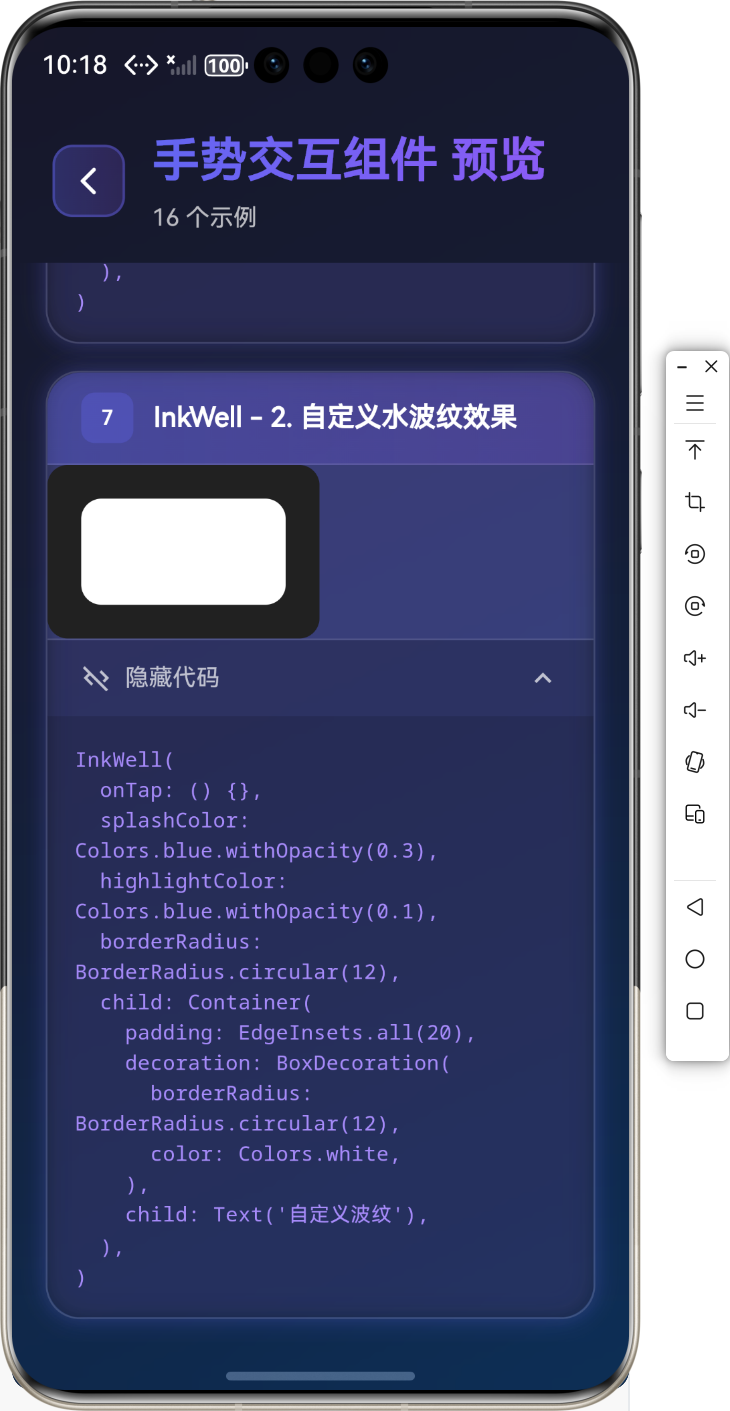Click the developer connection status icon
730x1411 pixels.
click(x=141, y=65)
